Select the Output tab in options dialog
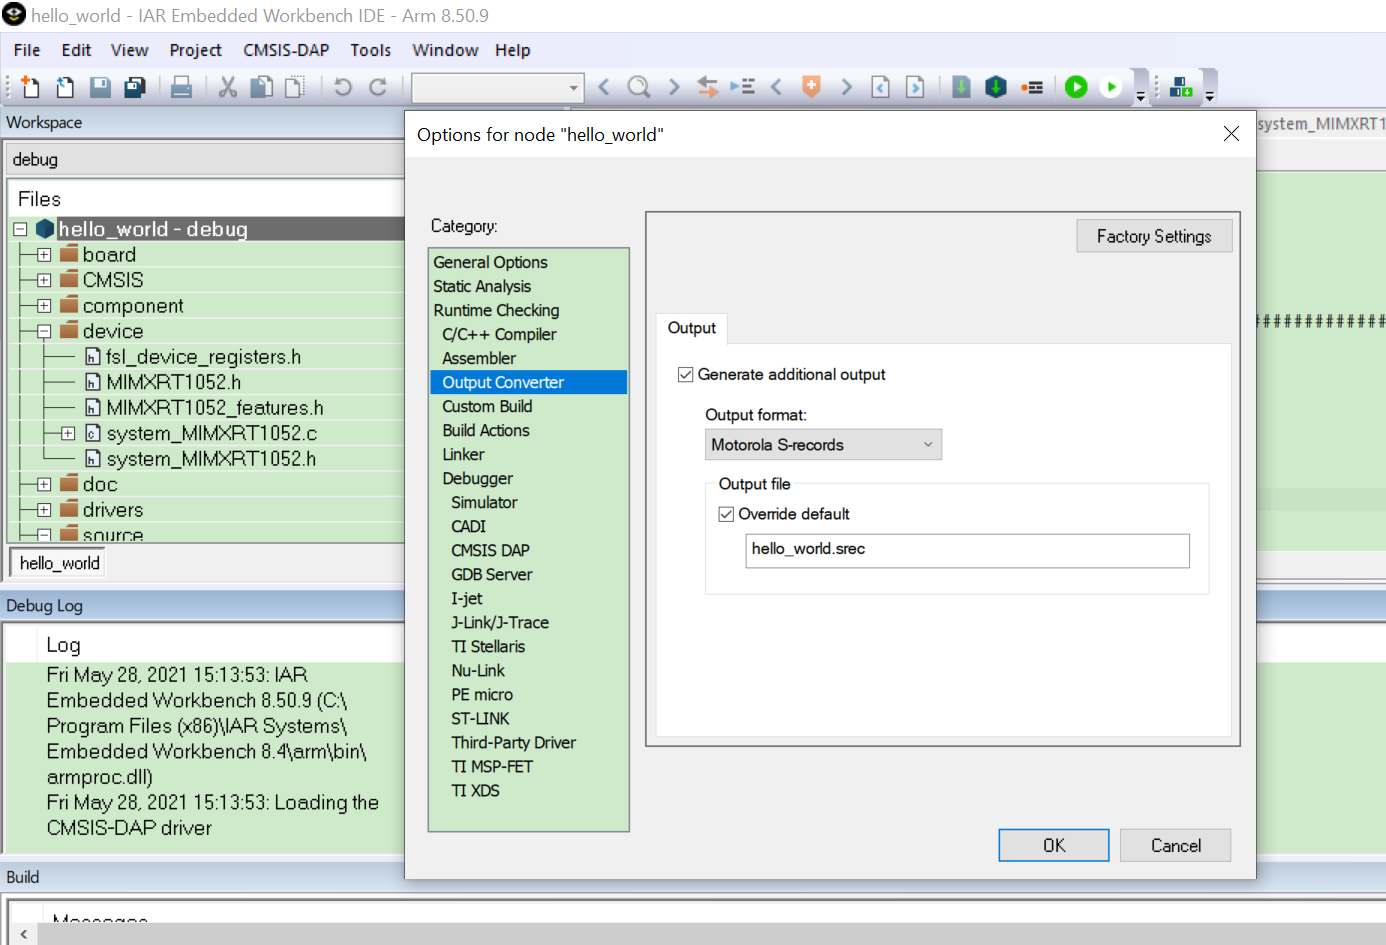This screenshot has width=1386, height=945. point(692,328)
